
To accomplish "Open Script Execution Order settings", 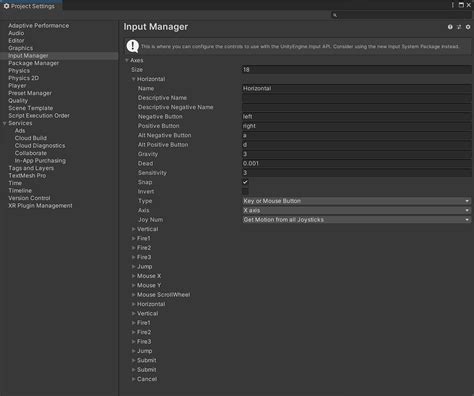I will pos(39,116).
